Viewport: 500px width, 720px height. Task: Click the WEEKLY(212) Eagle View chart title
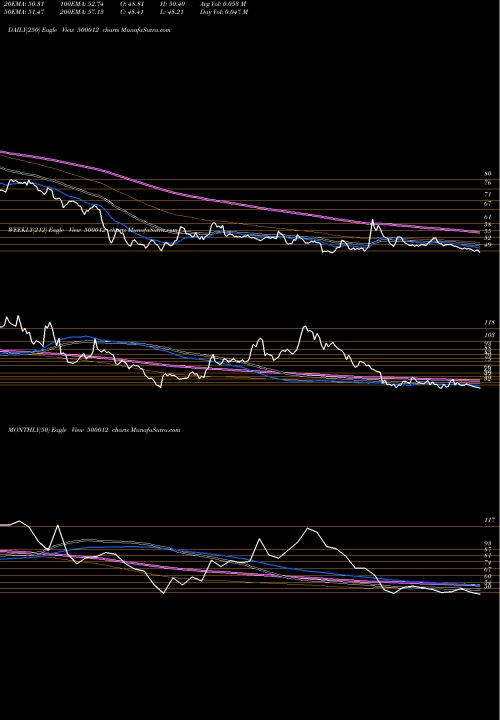point(92,231)
